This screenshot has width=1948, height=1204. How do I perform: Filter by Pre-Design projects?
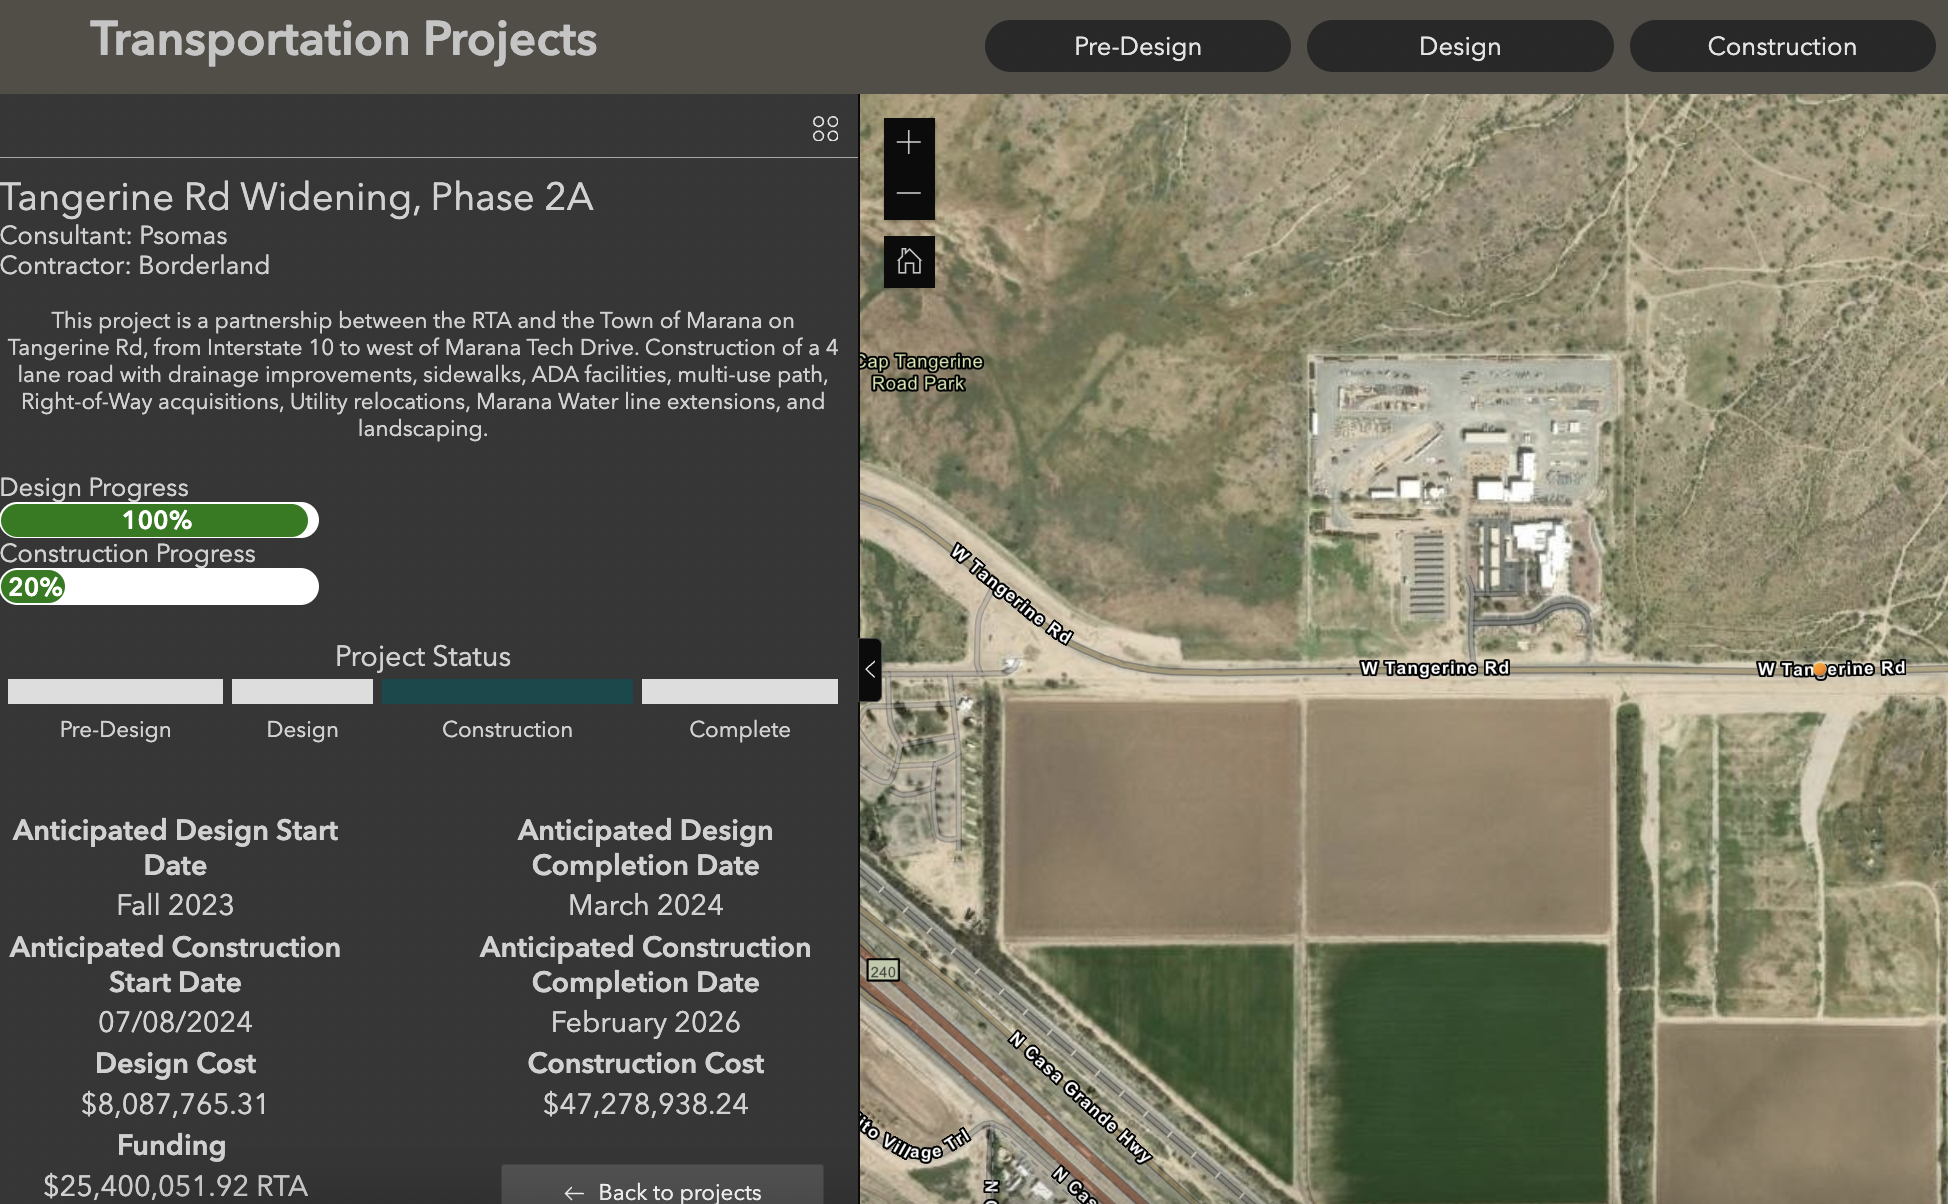(1137, 46)
